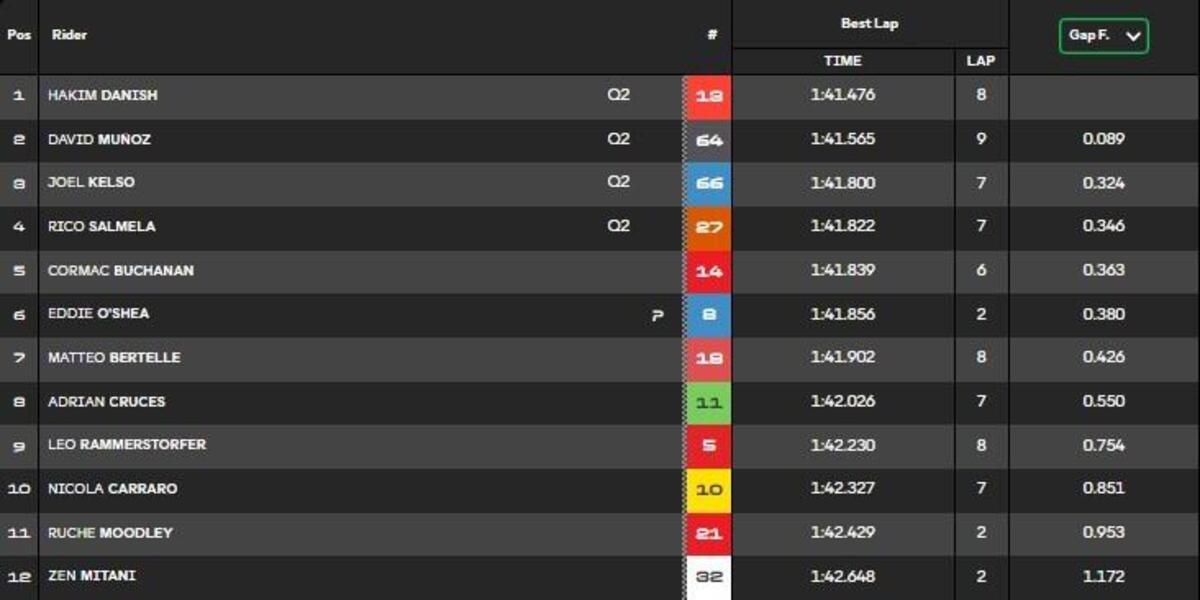Click Cormac Buchanan's red 14 badge
The image size is (1200, 600).
tap(708, 271)
